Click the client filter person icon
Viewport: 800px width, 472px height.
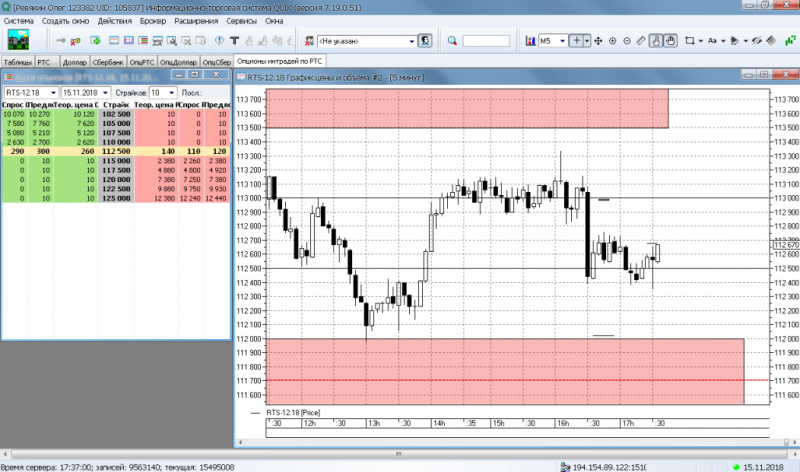(309, 41)
